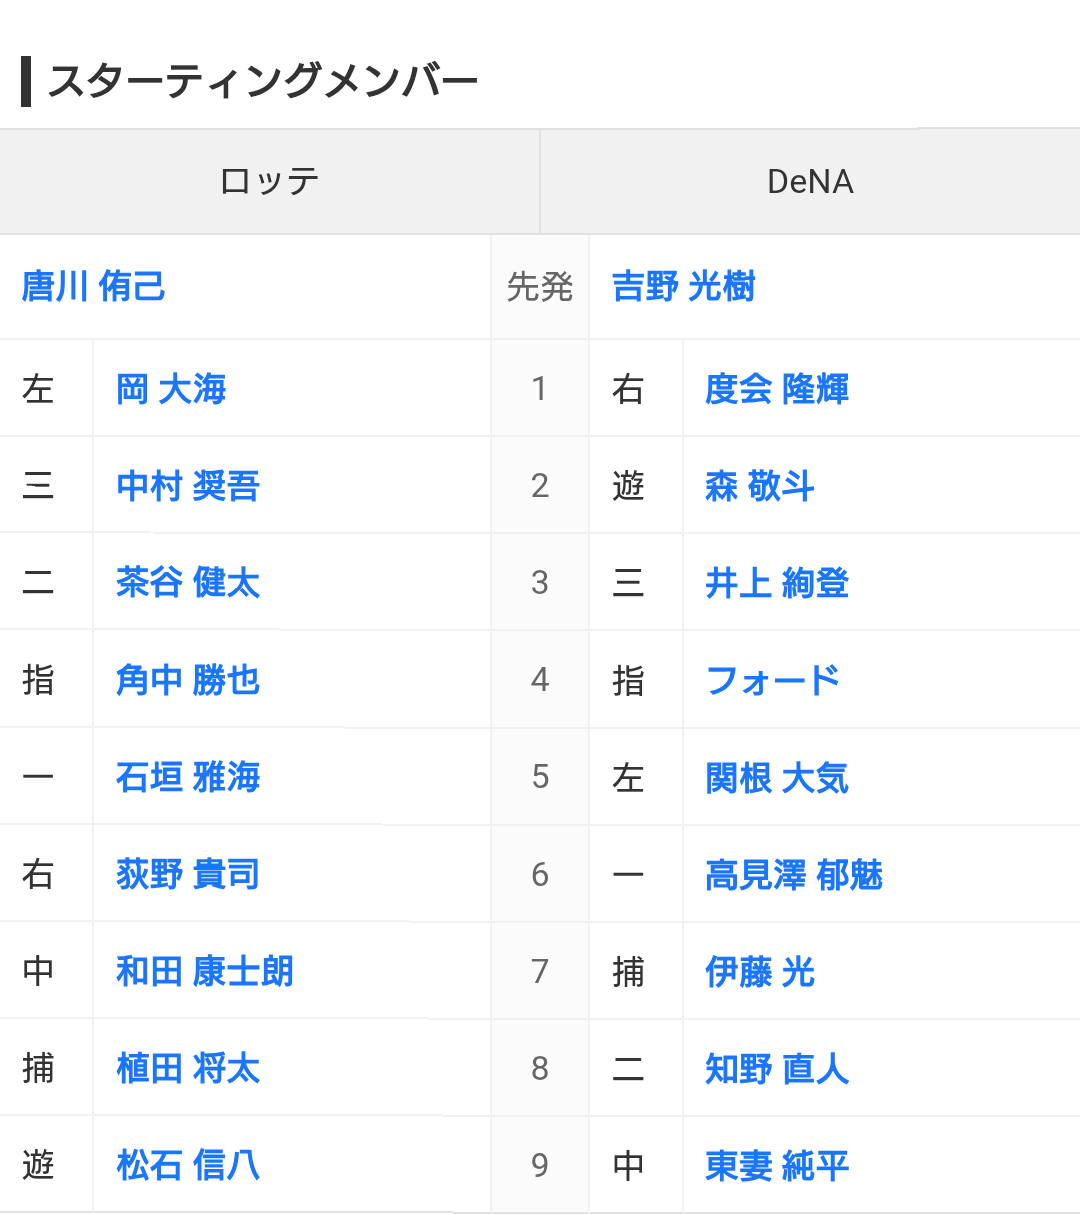Open 松石 信八 shortstop link
Screen dimensions: 1080x1215
pyautogui.click(x=188, y=1165)
